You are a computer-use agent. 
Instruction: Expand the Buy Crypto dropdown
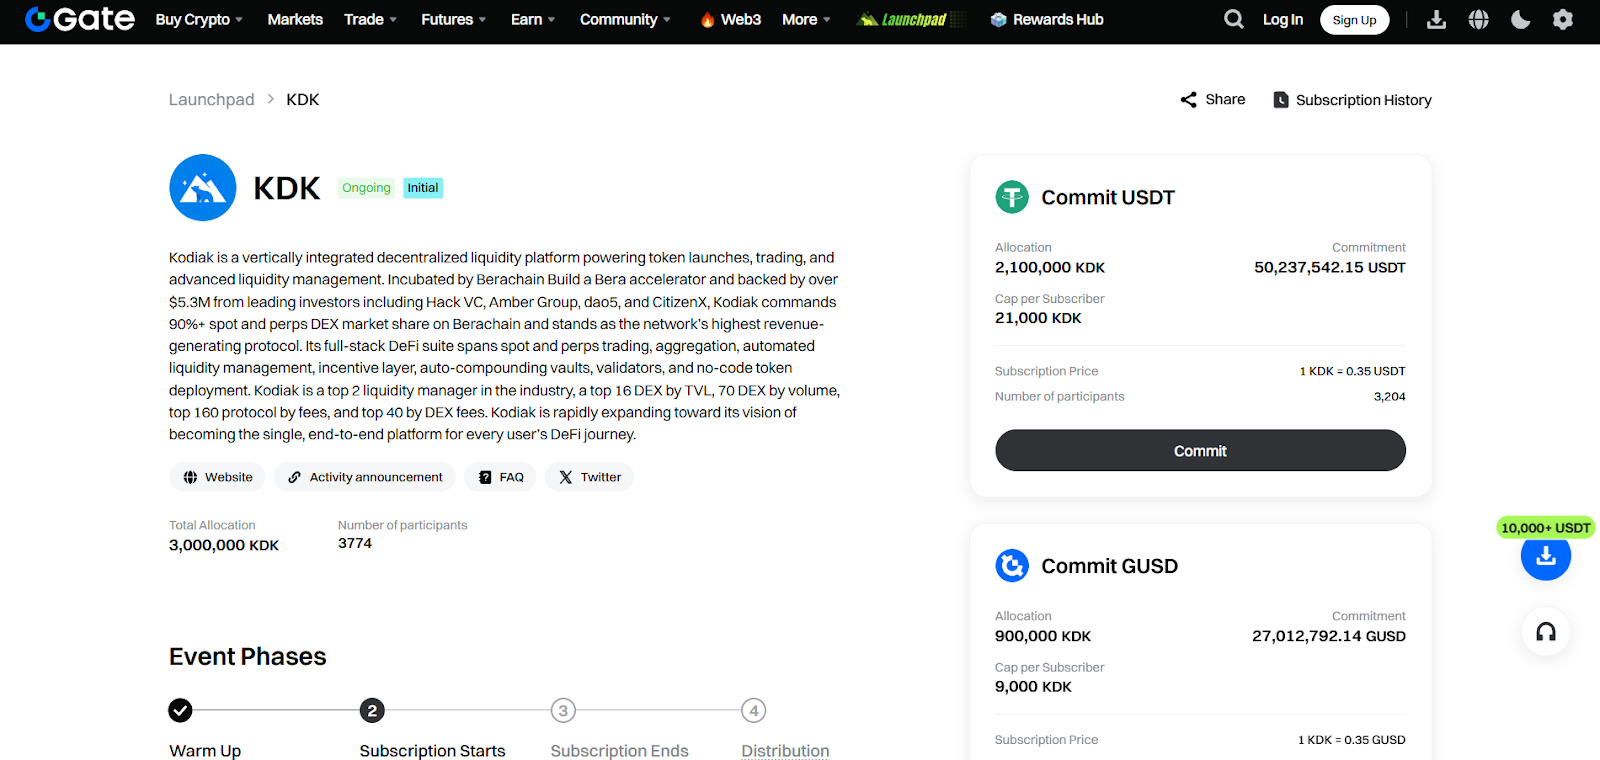tap(199, 19)
